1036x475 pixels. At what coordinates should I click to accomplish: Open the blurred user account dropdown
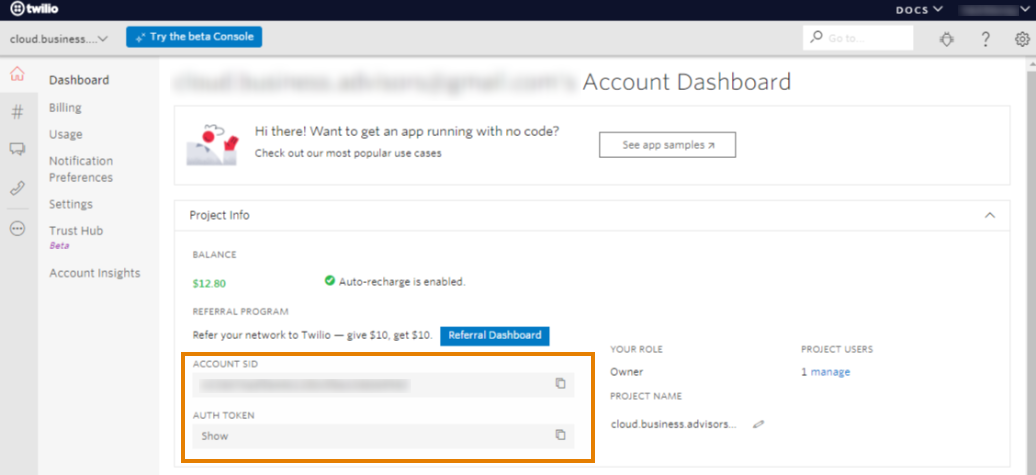(995, 9)
